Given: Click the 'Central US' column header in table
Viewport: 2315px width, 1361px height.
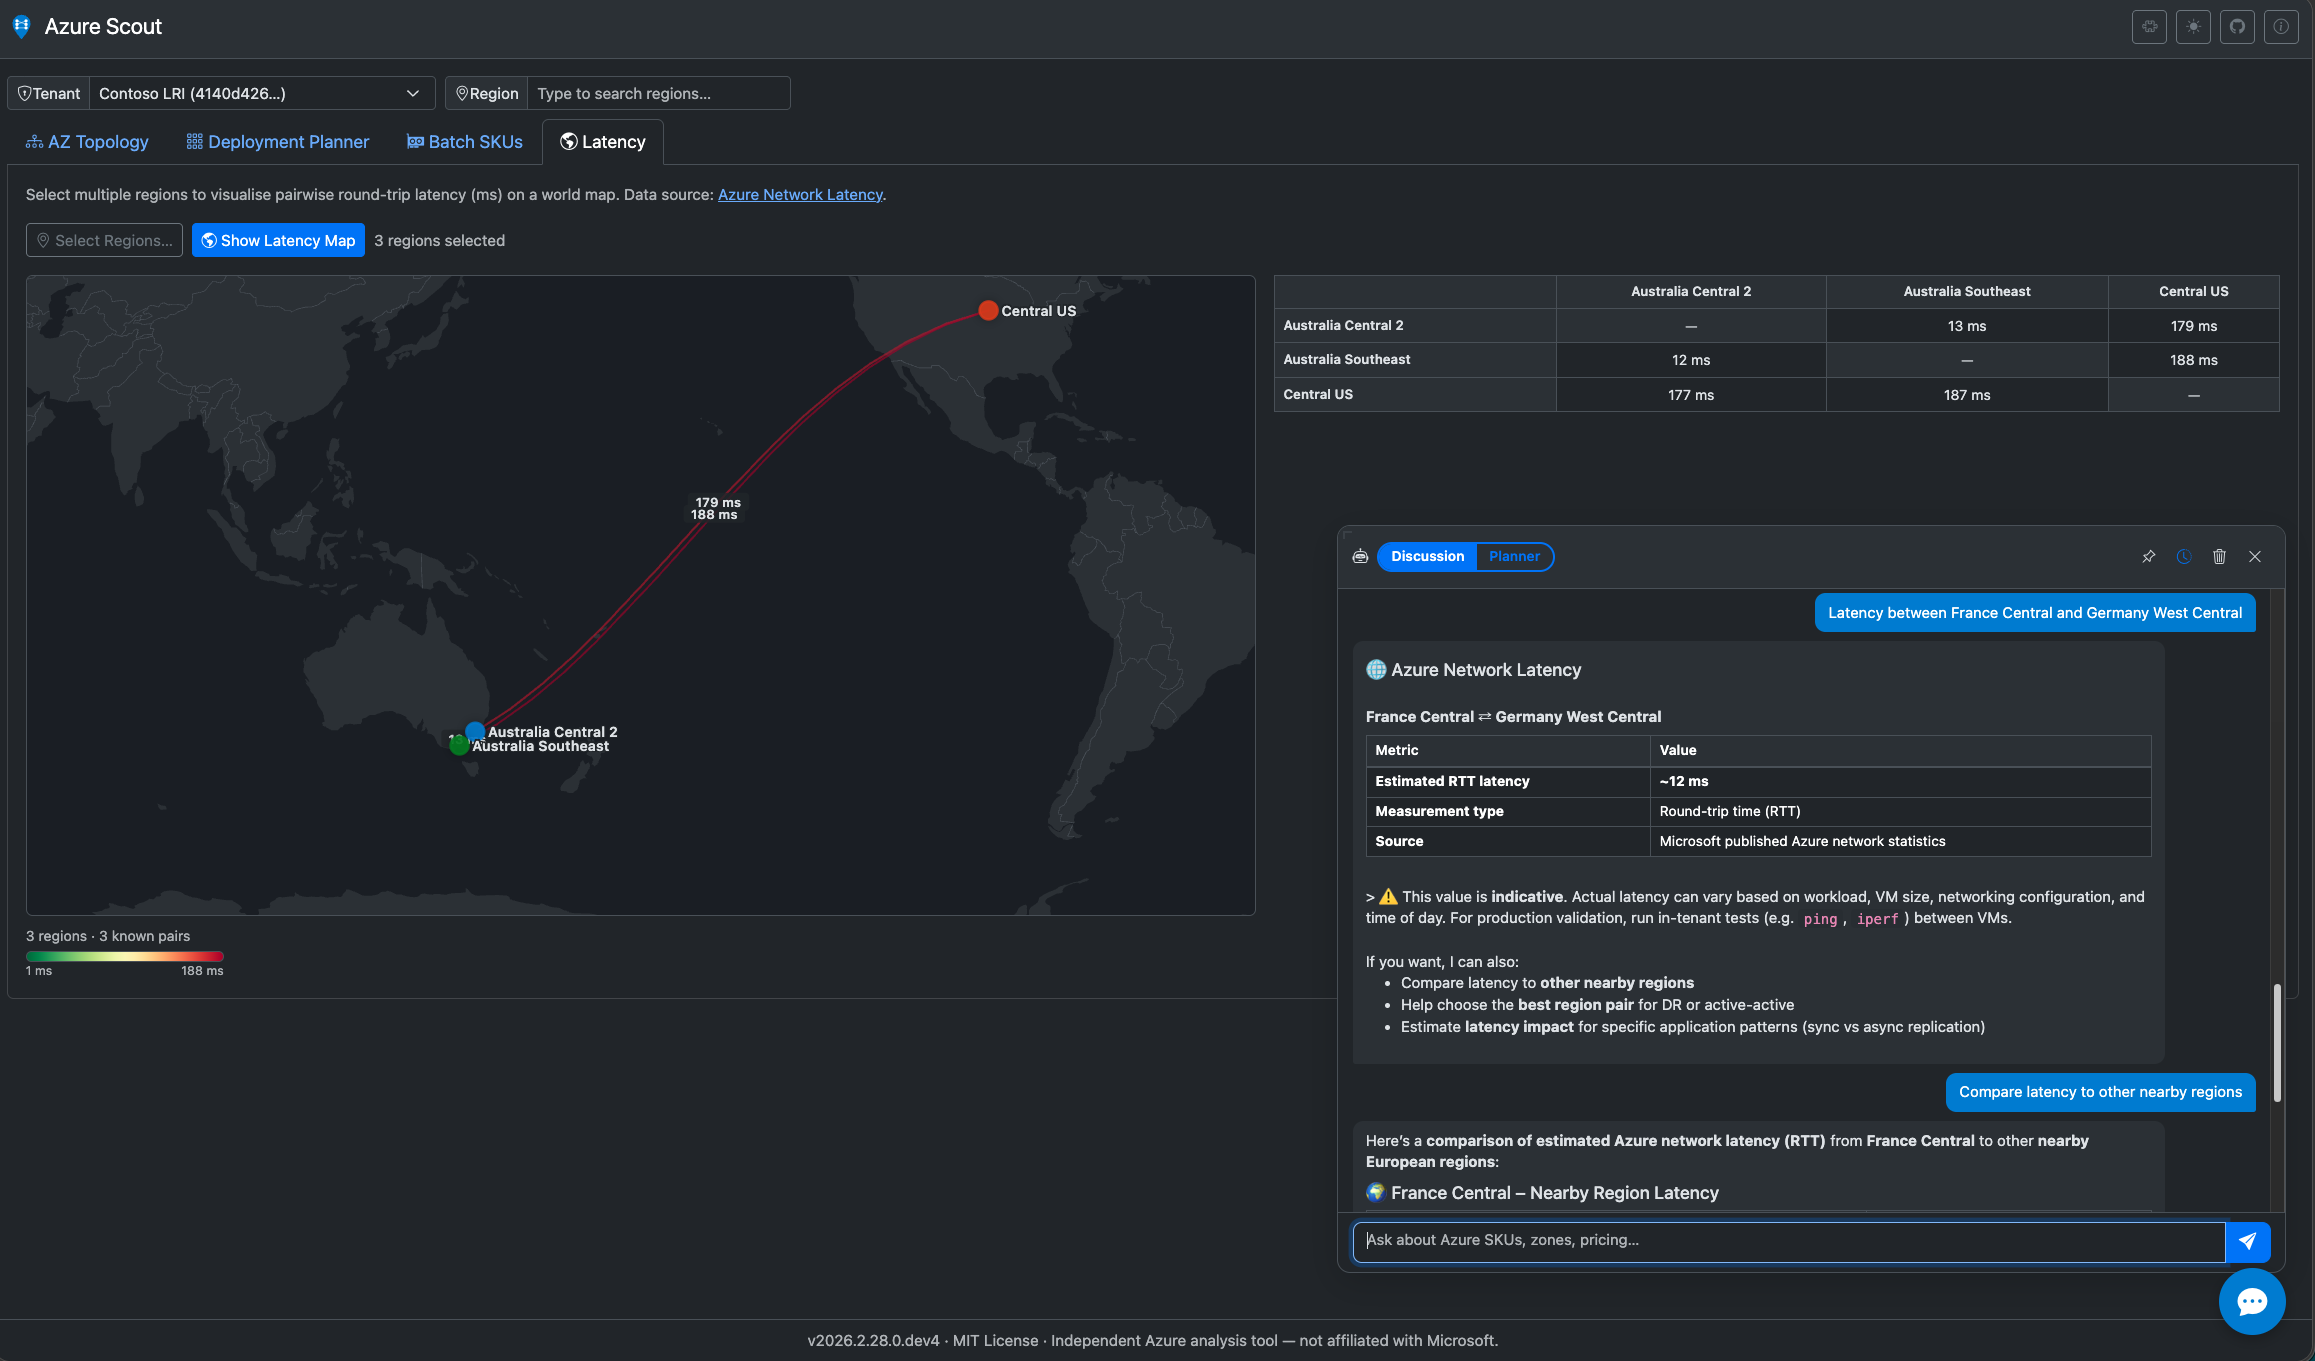Looking at the screenshot, I should click(2194, 291).
